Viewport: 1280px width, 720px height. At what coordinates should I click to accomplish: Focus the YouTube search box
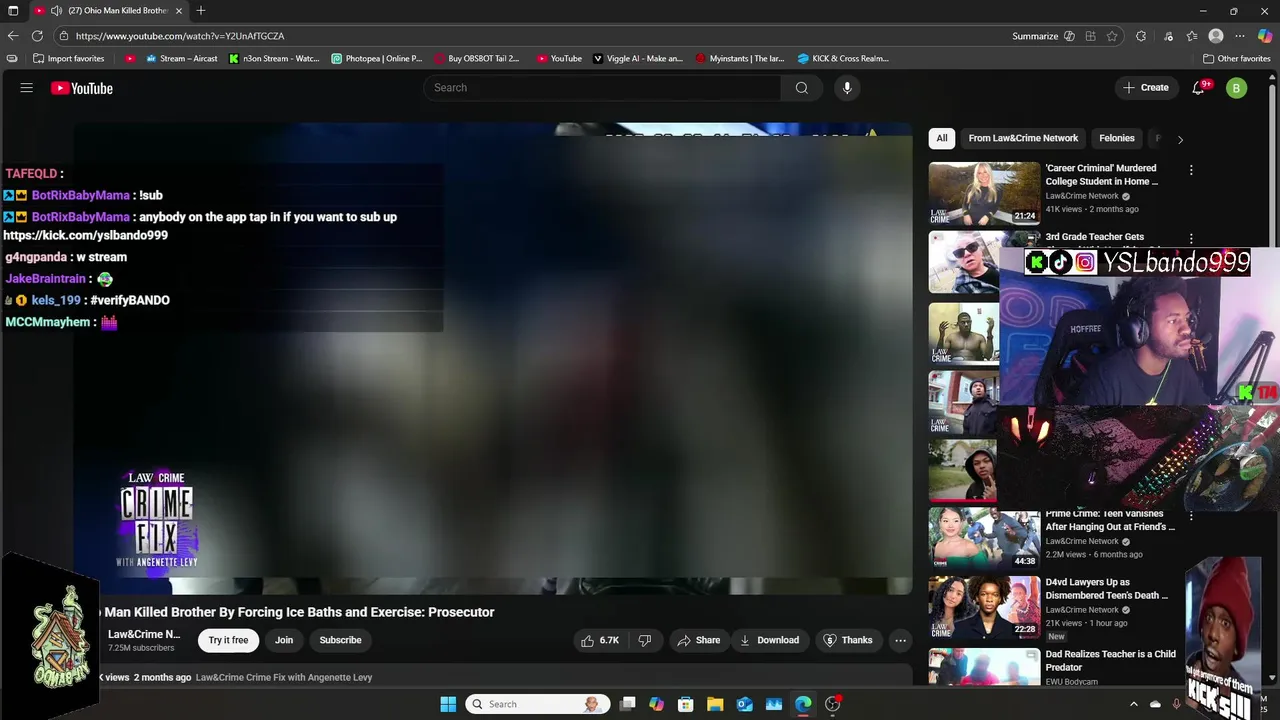pyautogui.click(x=603, y=88)
